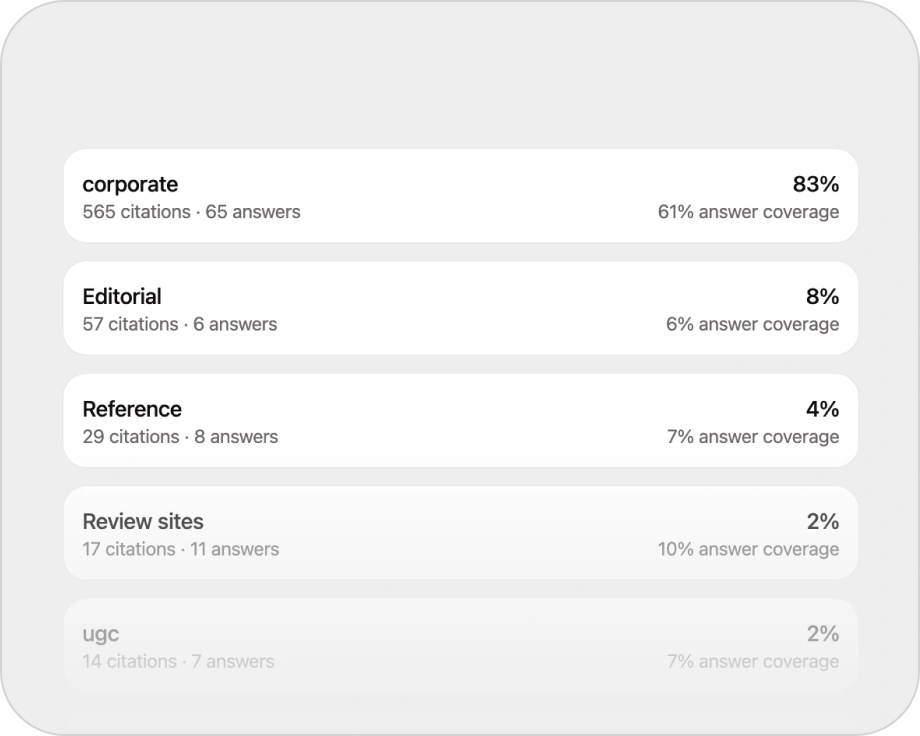The image size is (920, 736).
Task: Open the Reference category card
Action: click(x=460, y=421)
